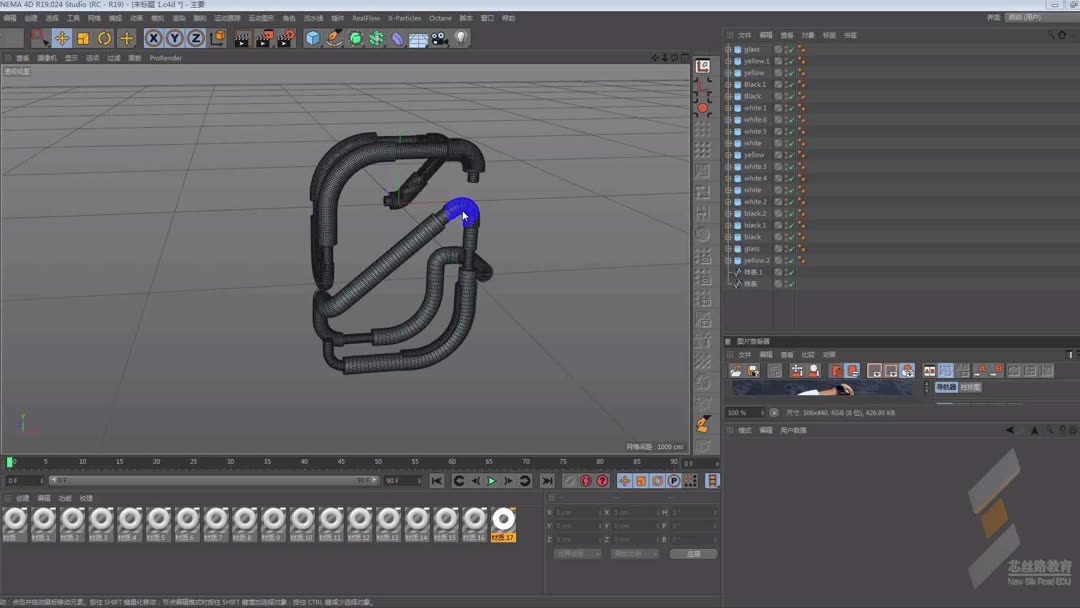
Task: Click the light object icon in the toolbar
Action: (459, 38)
